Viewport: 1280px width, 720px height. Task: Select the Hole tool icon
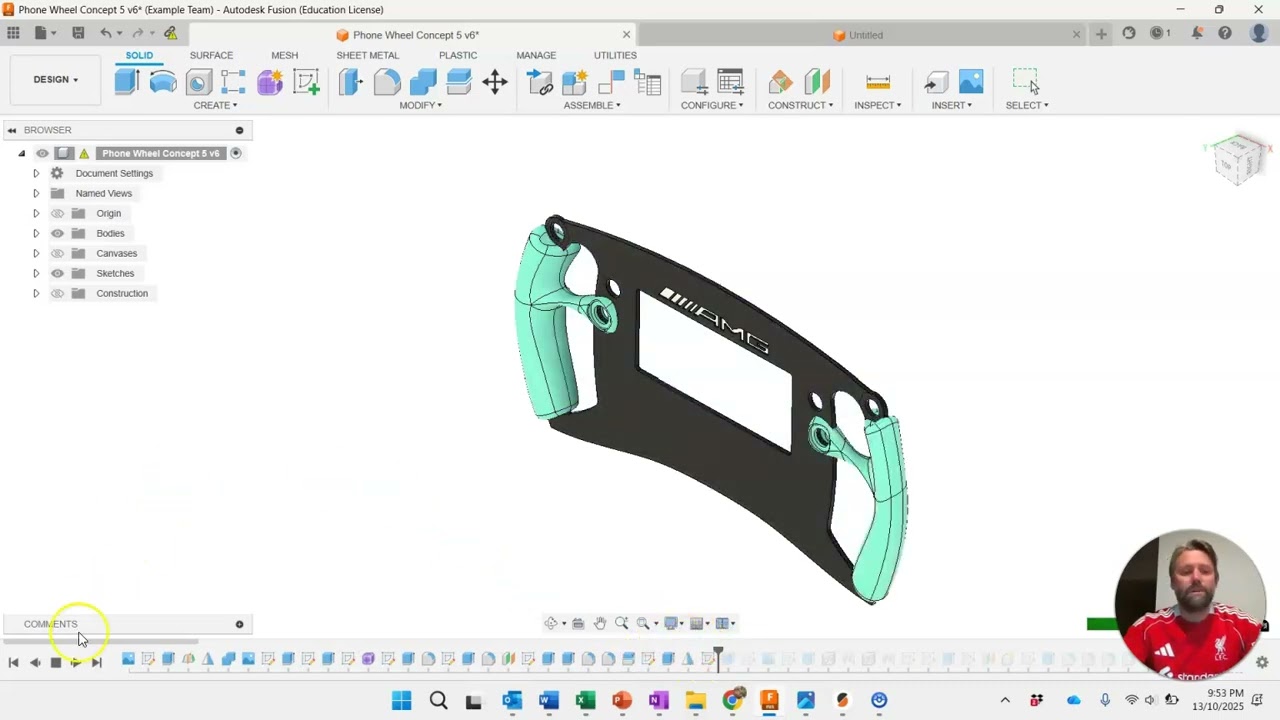[x=199, y=82]
